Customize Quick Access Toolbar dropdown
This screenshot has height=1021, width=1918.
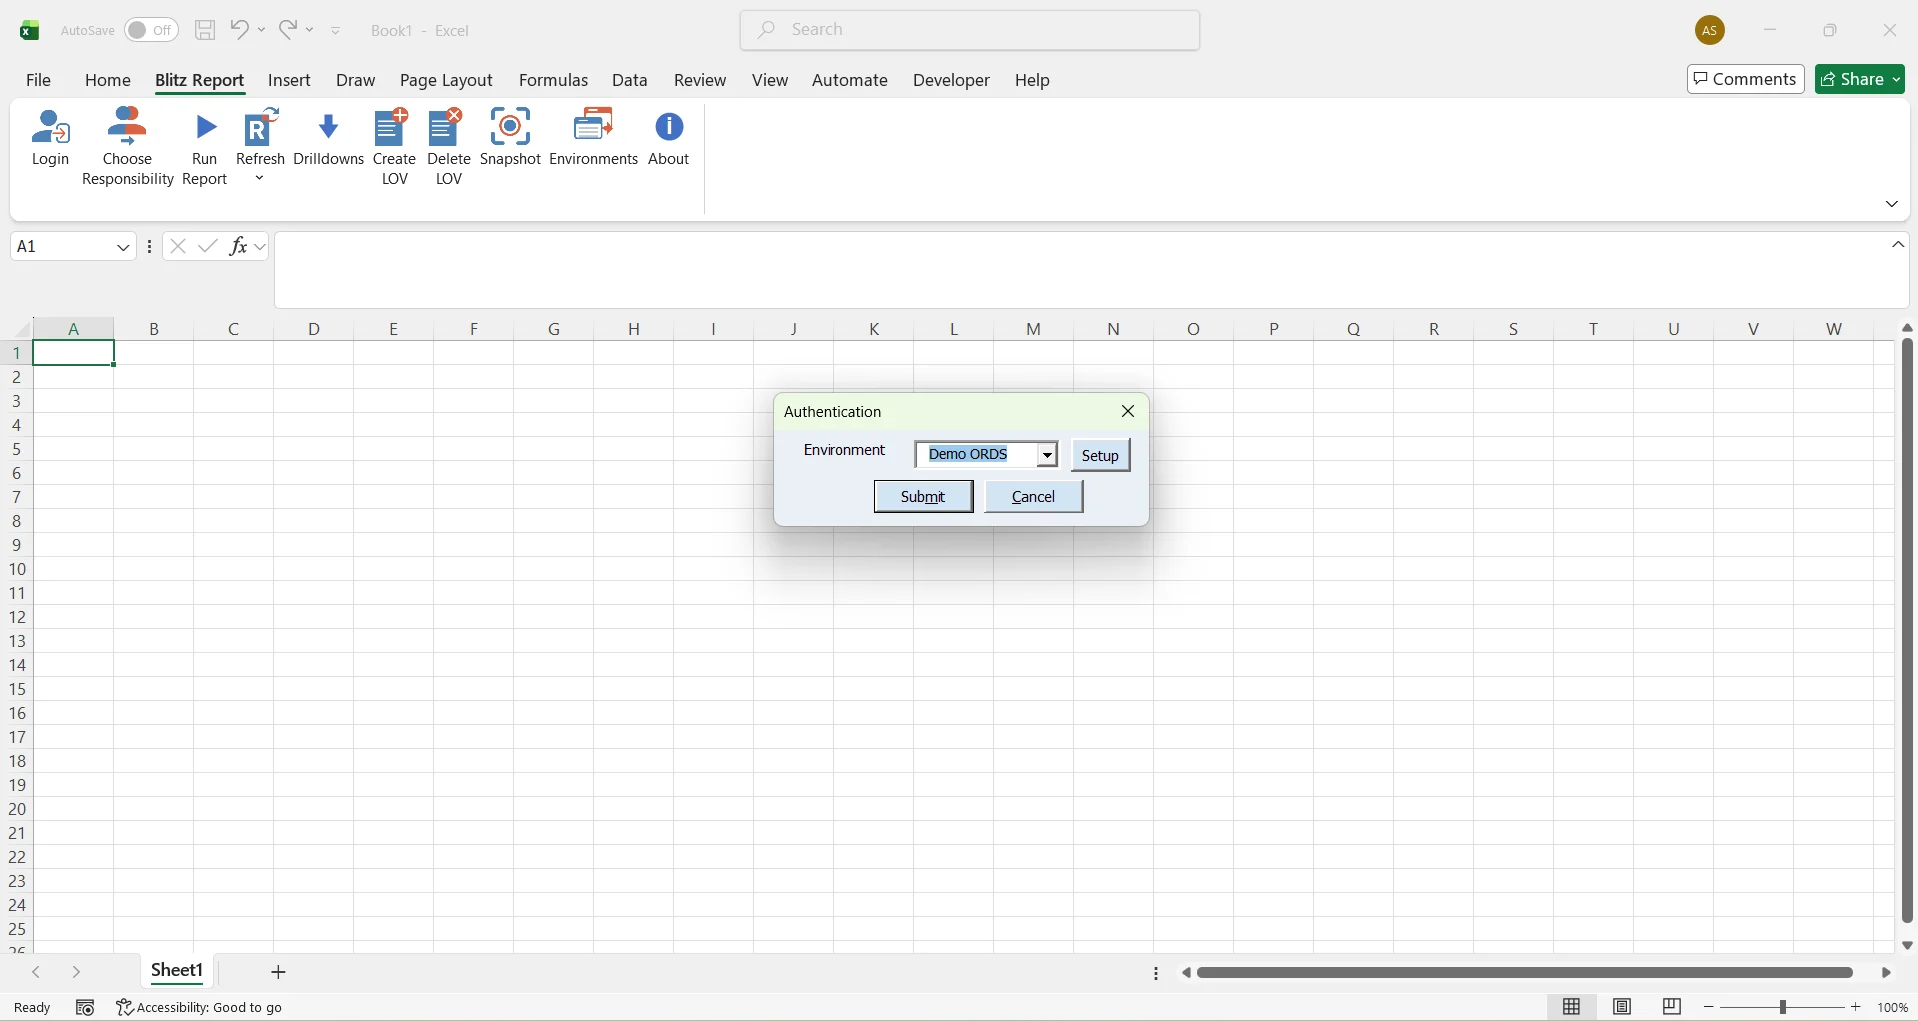point(337,31)
